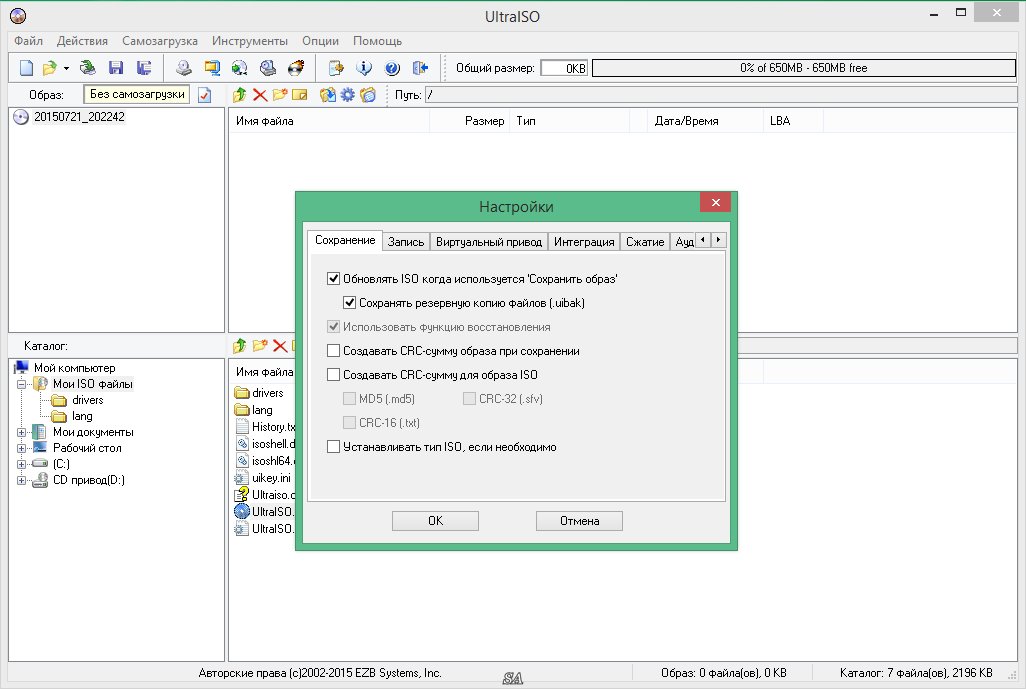Screen dimensions: 1026x689
Task: Switch to the Сжатие tab
Action: [645, 241]
